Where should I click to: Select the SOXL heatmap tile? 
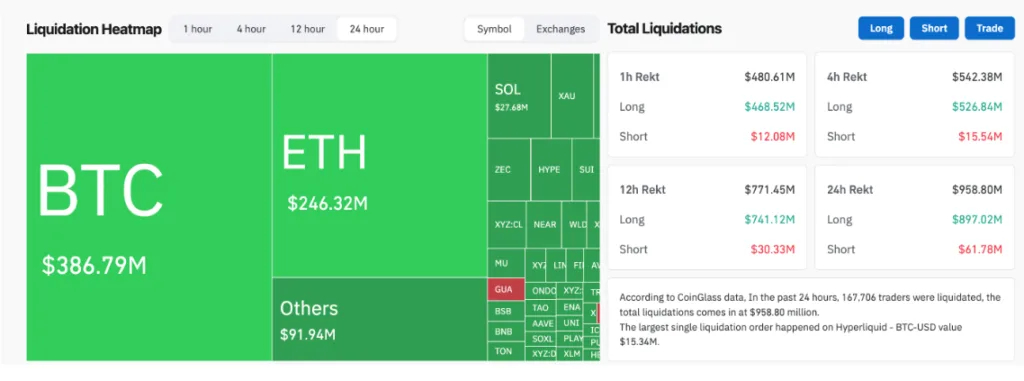541,339
